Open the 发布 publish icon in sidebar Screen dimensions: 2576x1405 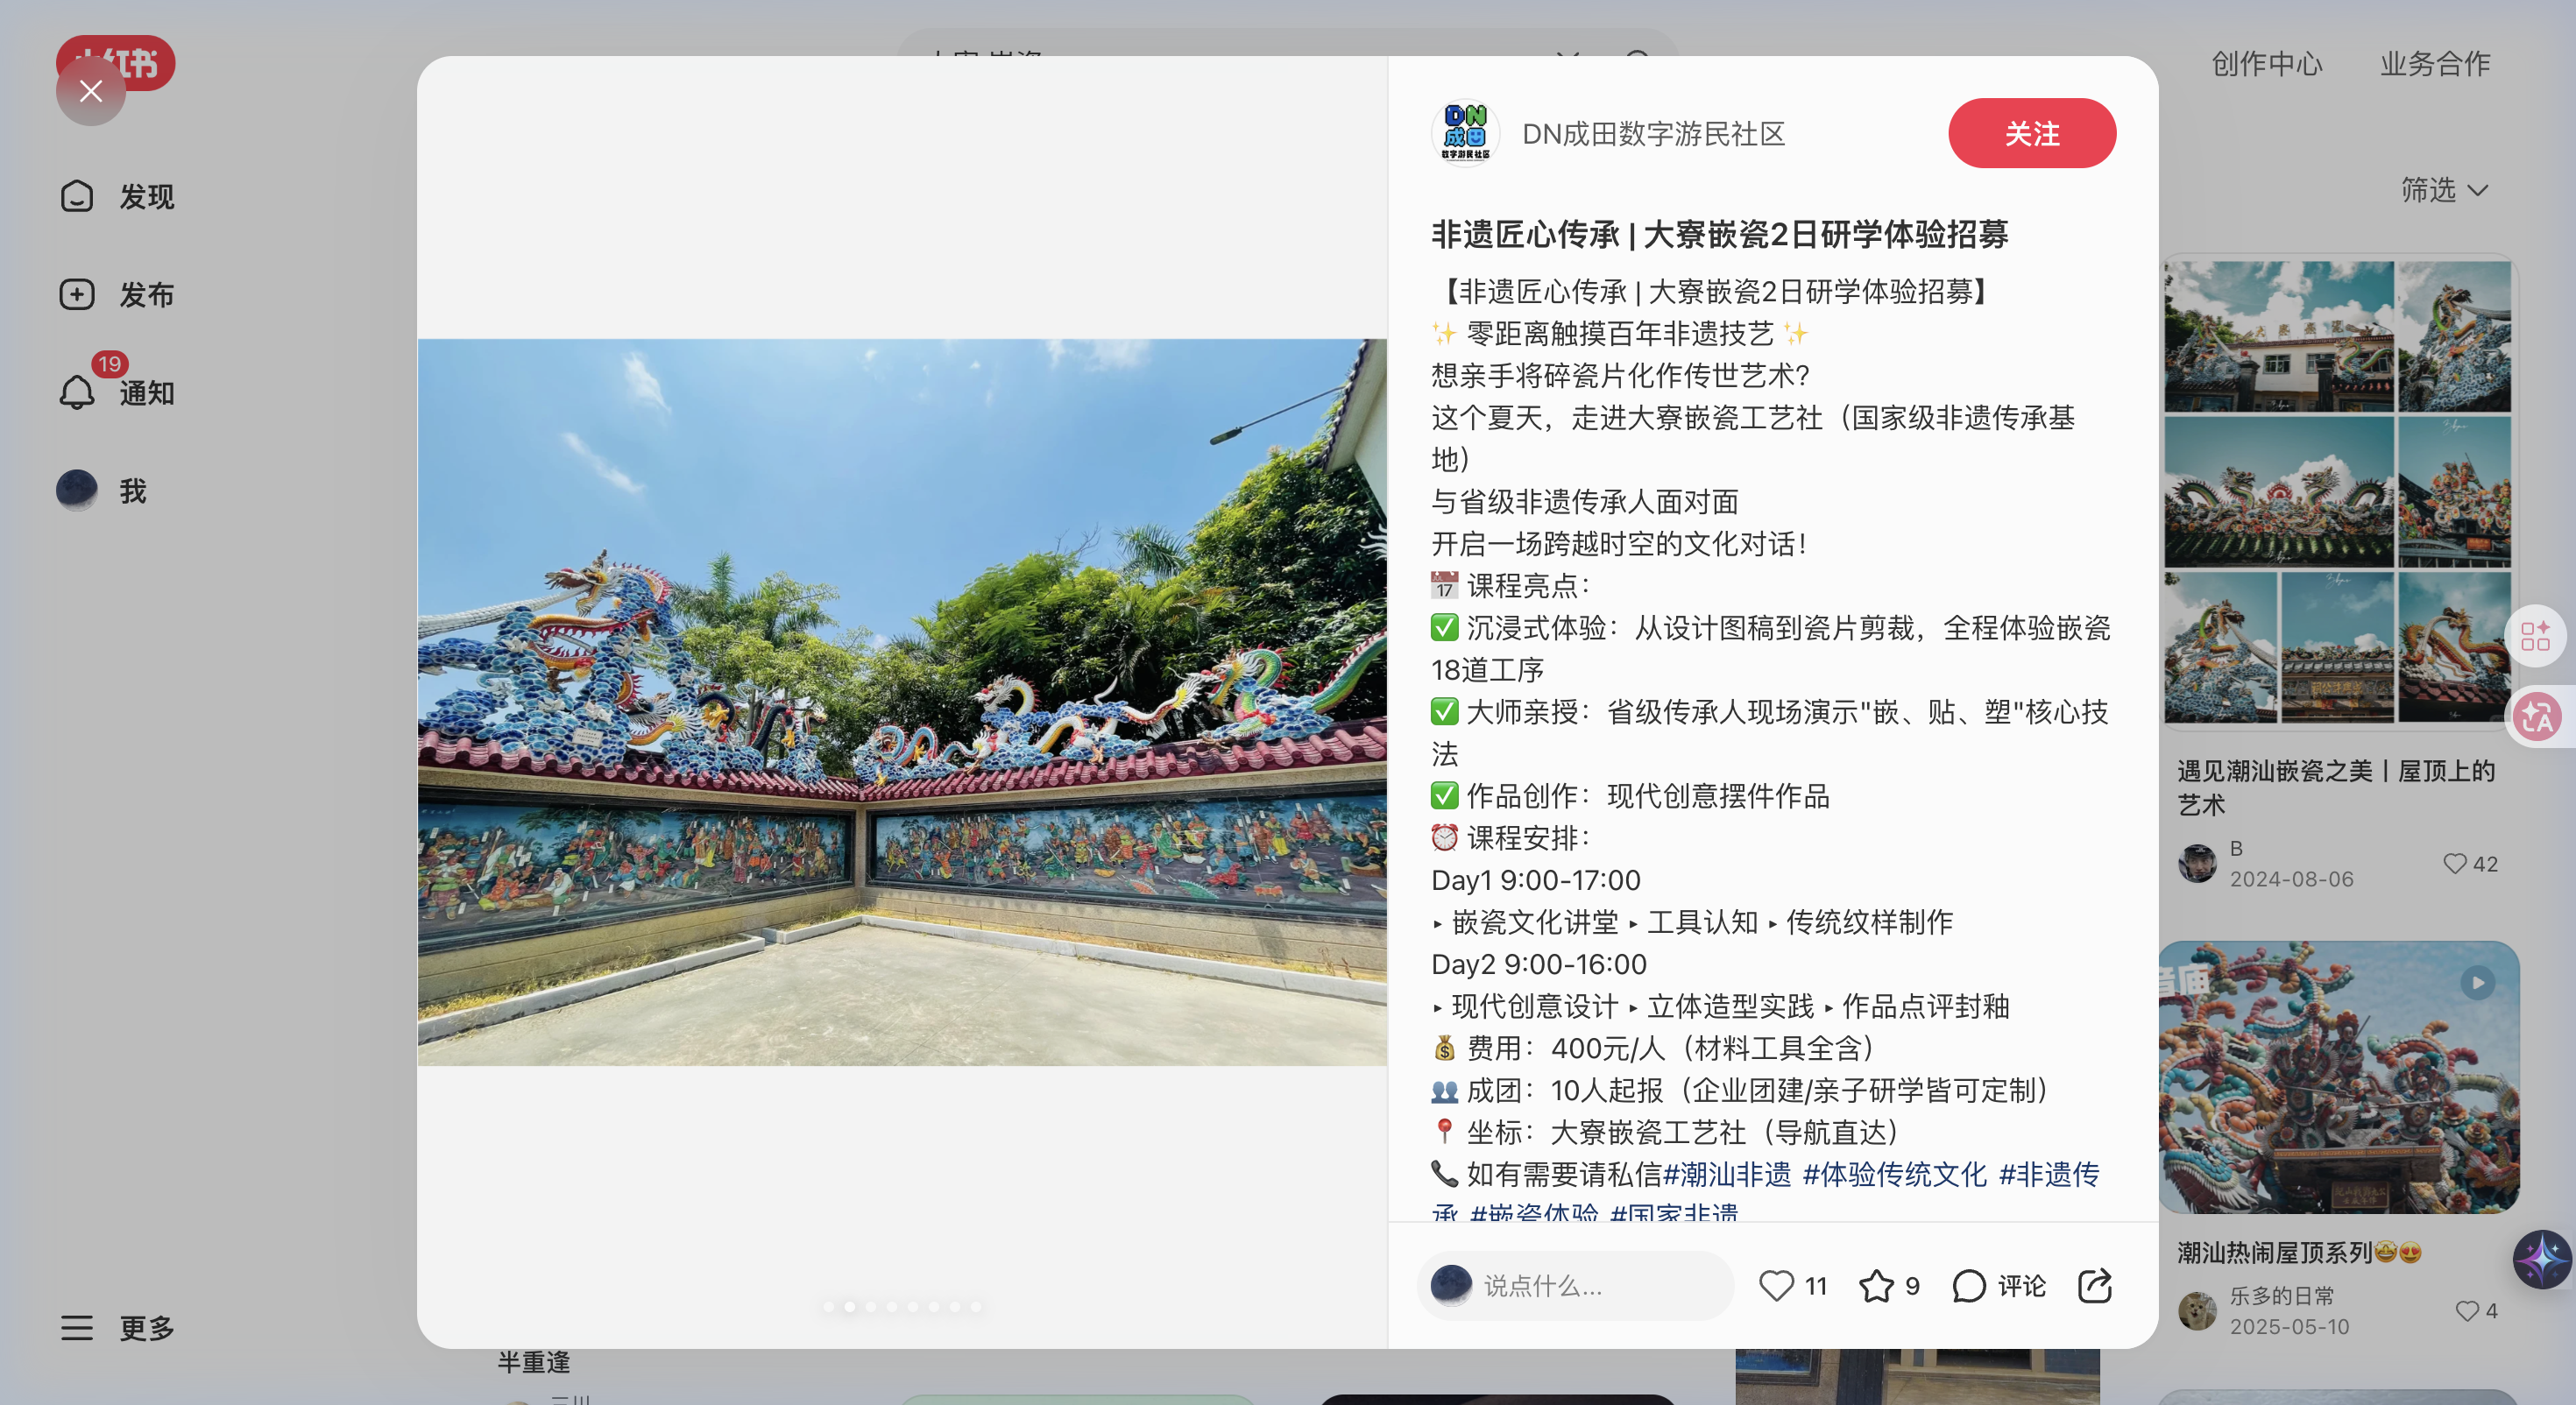point(78,294)
